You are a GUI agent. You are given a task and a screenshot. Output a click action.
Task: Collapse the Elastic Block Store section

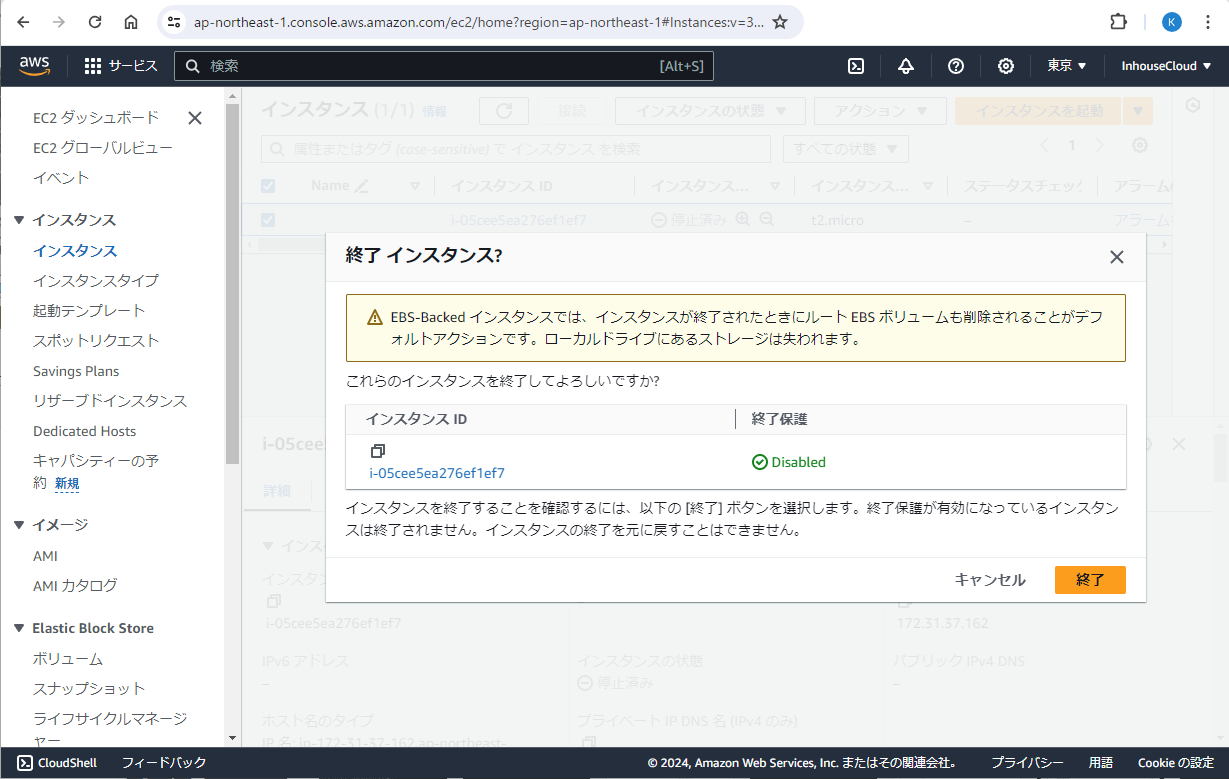pyautogui.click(x=19, y=628)
